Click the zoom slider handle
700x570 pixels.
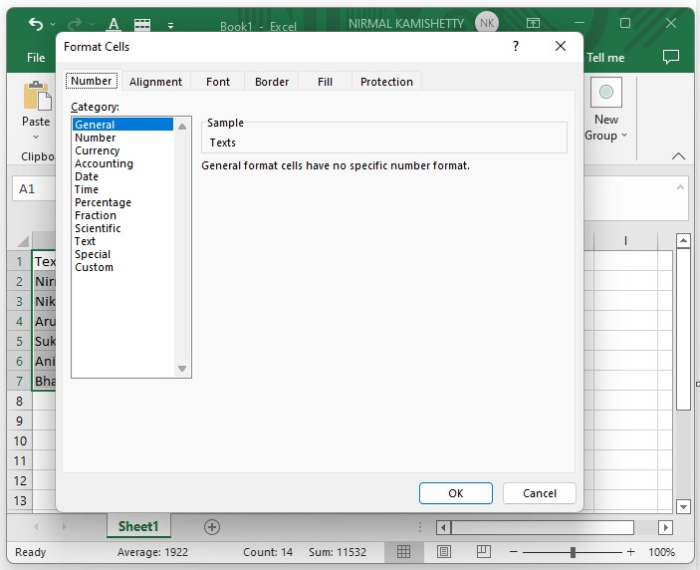[573, 552]
